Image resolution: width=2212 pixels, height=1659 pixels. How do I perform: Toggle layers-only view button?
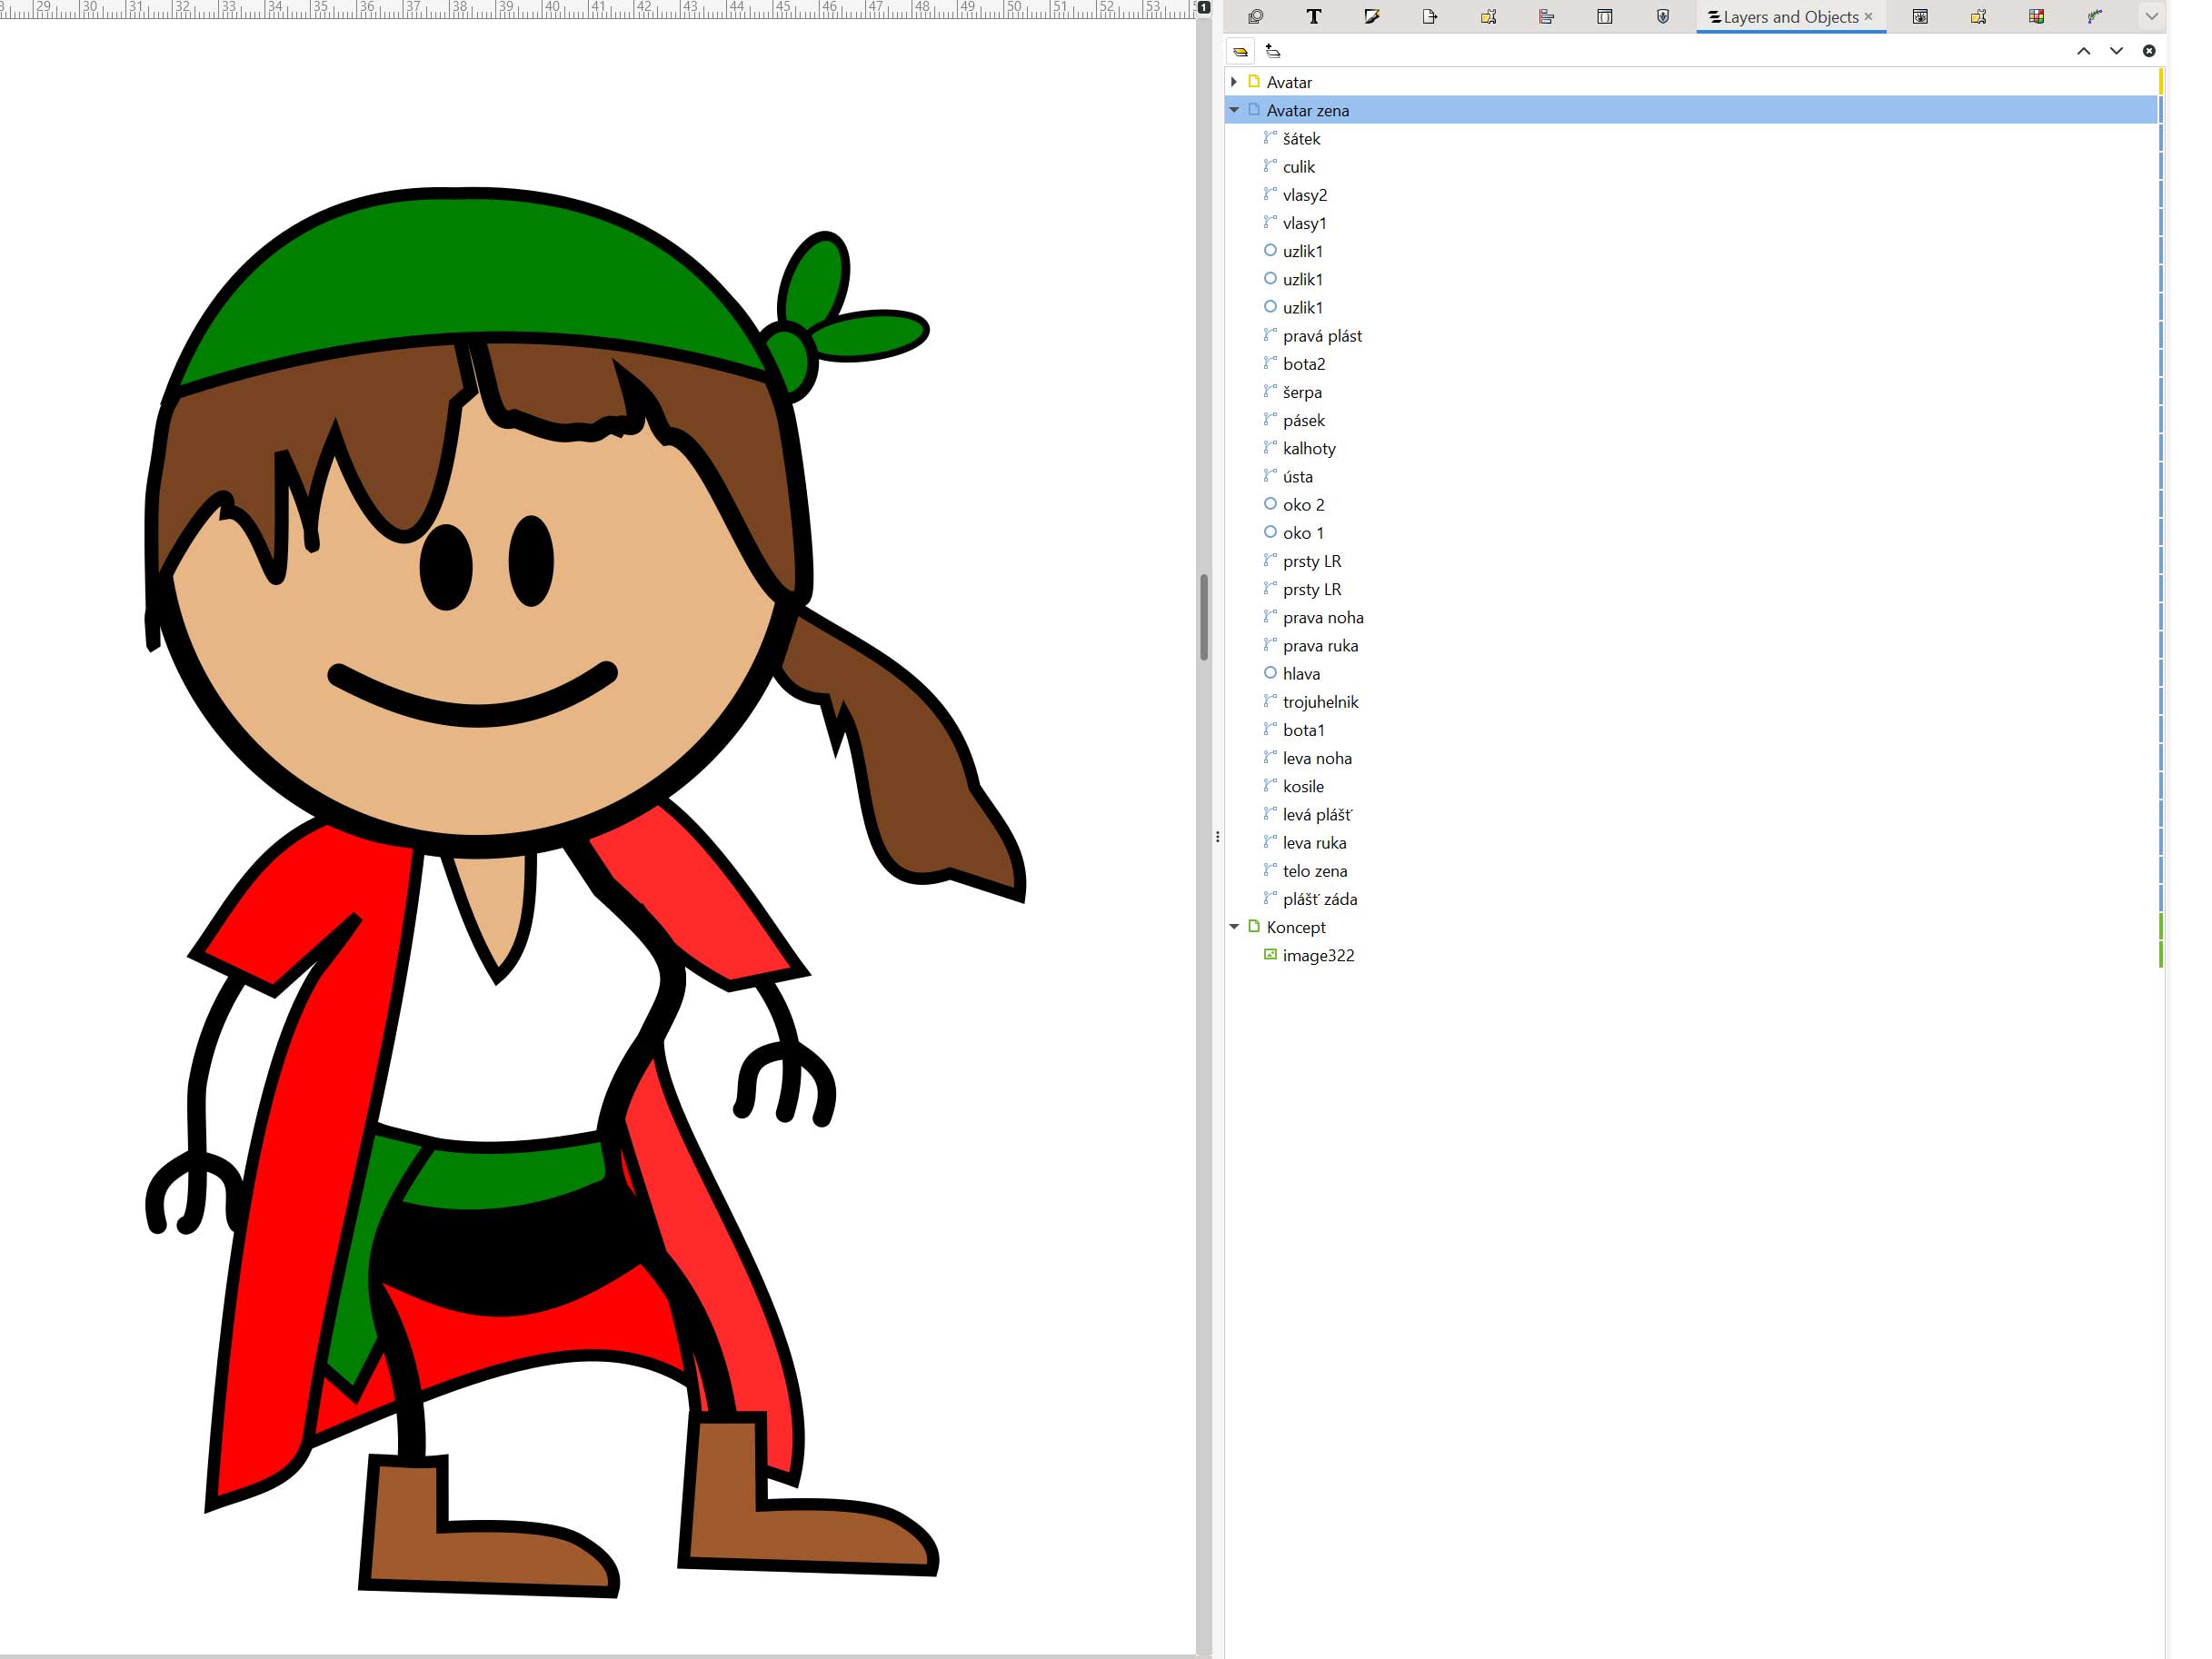[1240, 51]
